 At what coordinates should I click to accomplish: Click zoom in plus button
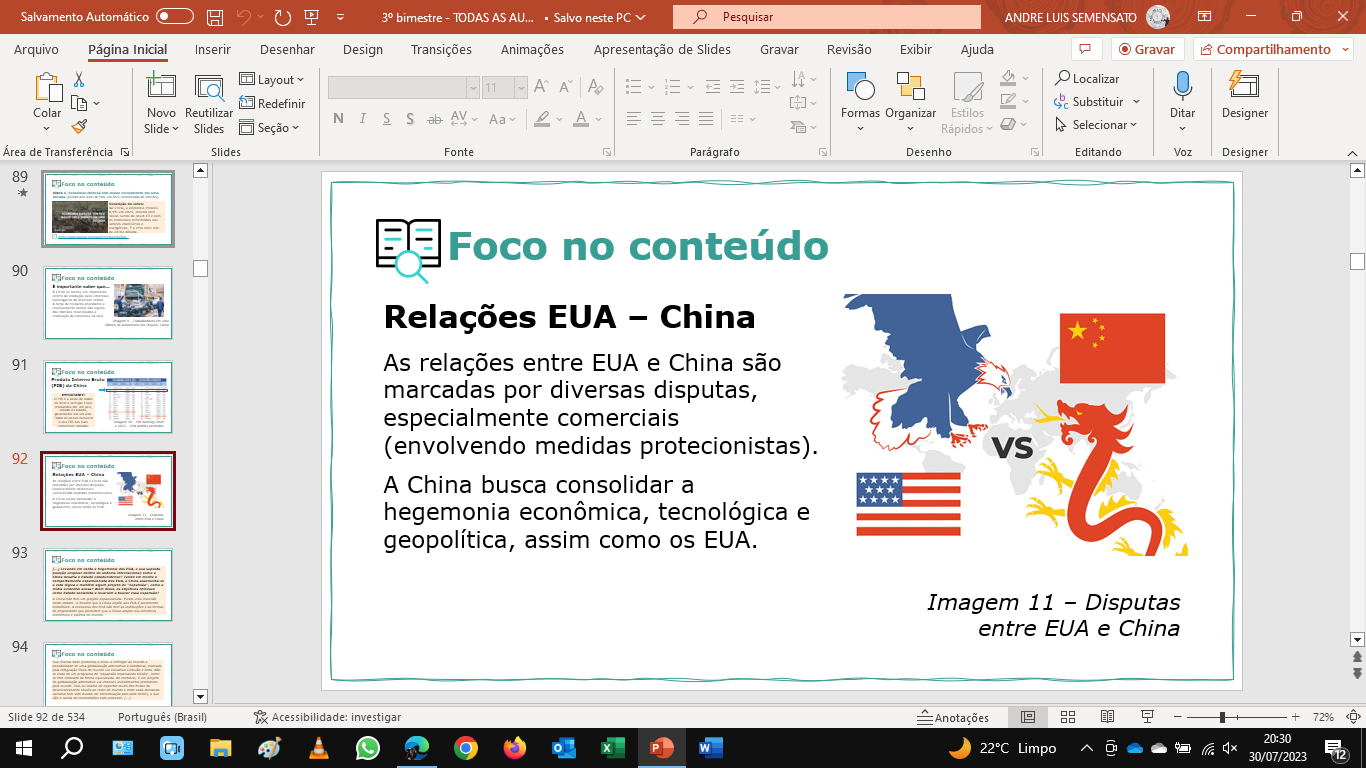1296,718
